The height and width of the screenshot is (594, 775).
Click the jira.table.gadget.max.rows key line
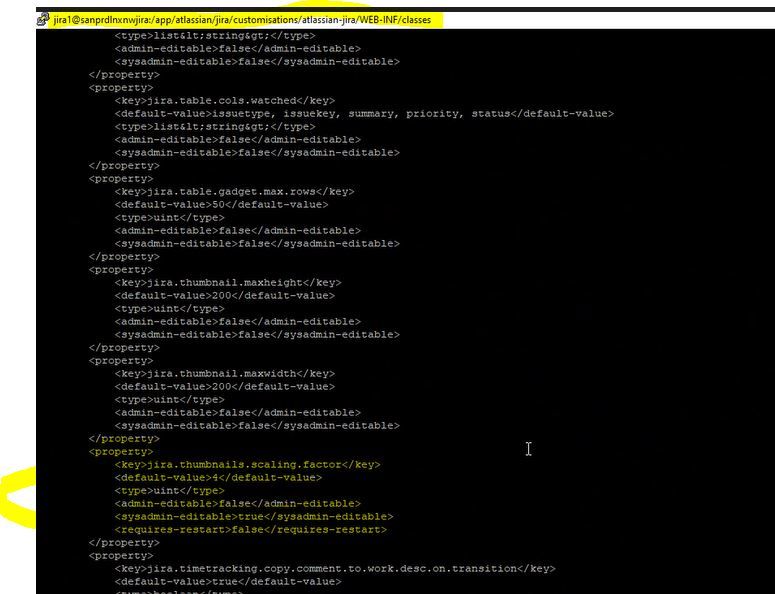(x=234, y=192)
